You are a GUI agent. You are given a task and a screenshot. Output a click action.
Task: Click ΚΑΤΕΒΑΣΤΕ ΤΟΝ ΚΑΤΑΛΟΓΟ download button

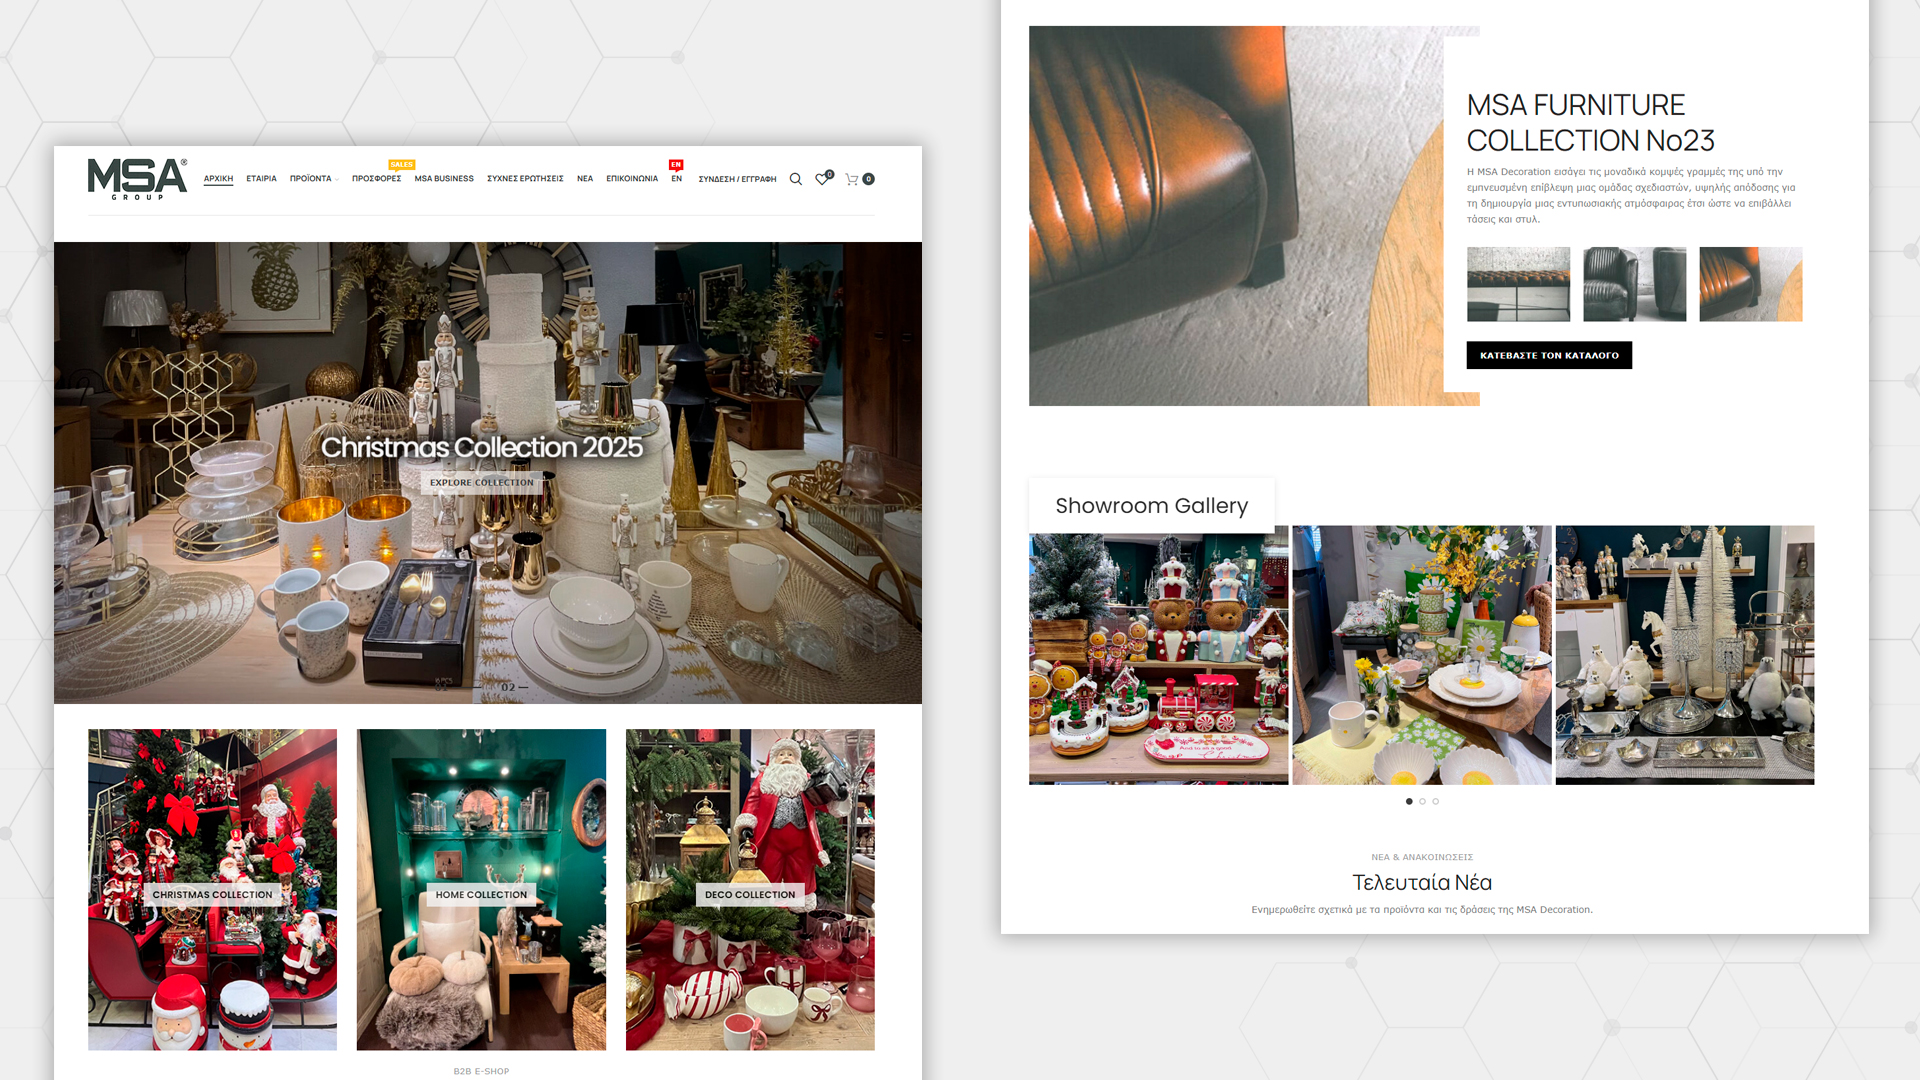pyautogui.click(x=1549, y=355)
